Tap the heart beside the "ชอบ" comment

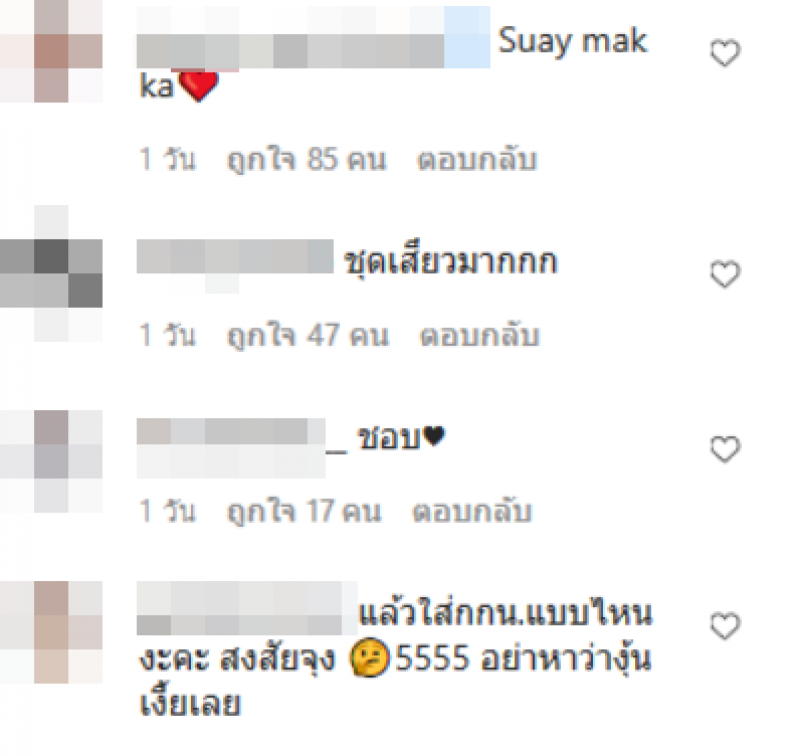[x=725, y=449]
